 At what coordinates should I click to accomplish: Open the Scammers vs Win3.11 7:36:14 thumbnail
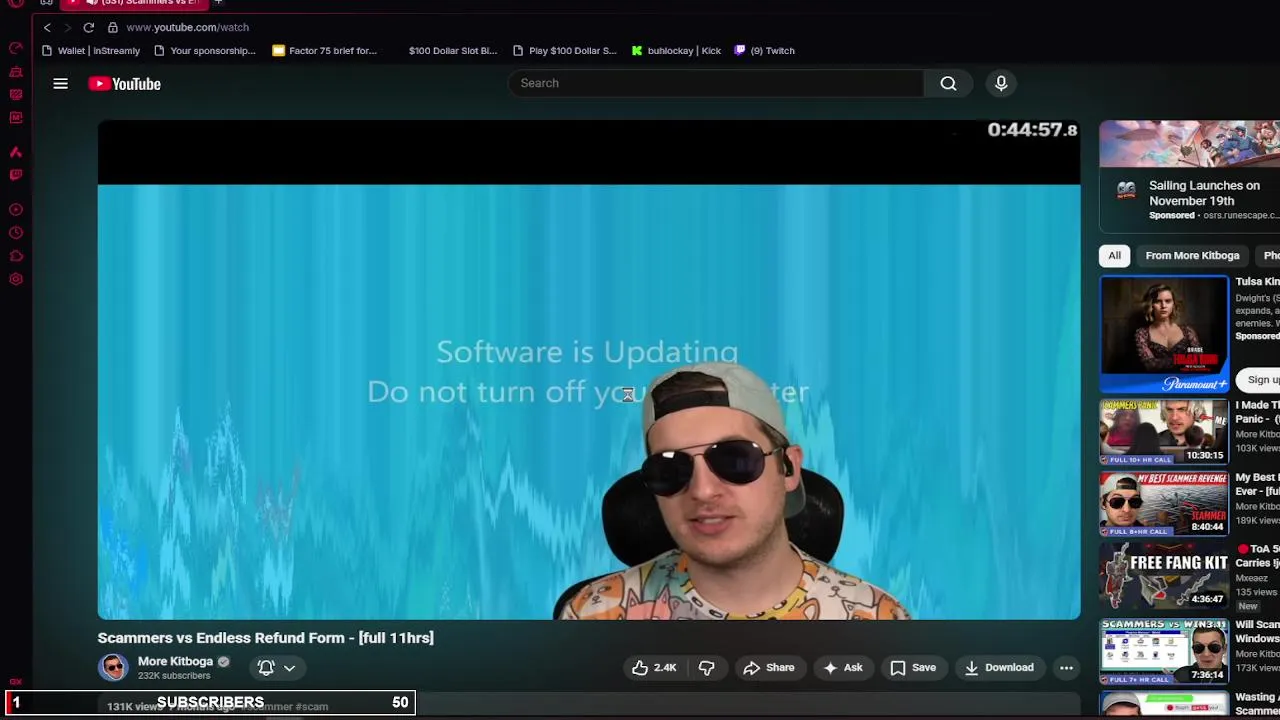(1164, 652)
